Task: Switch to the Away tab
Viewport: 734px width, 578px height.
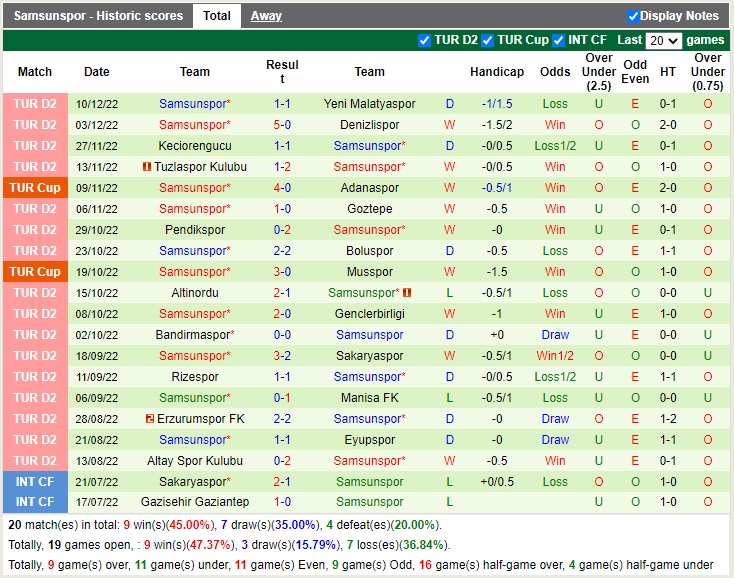Action: (266, 16)
